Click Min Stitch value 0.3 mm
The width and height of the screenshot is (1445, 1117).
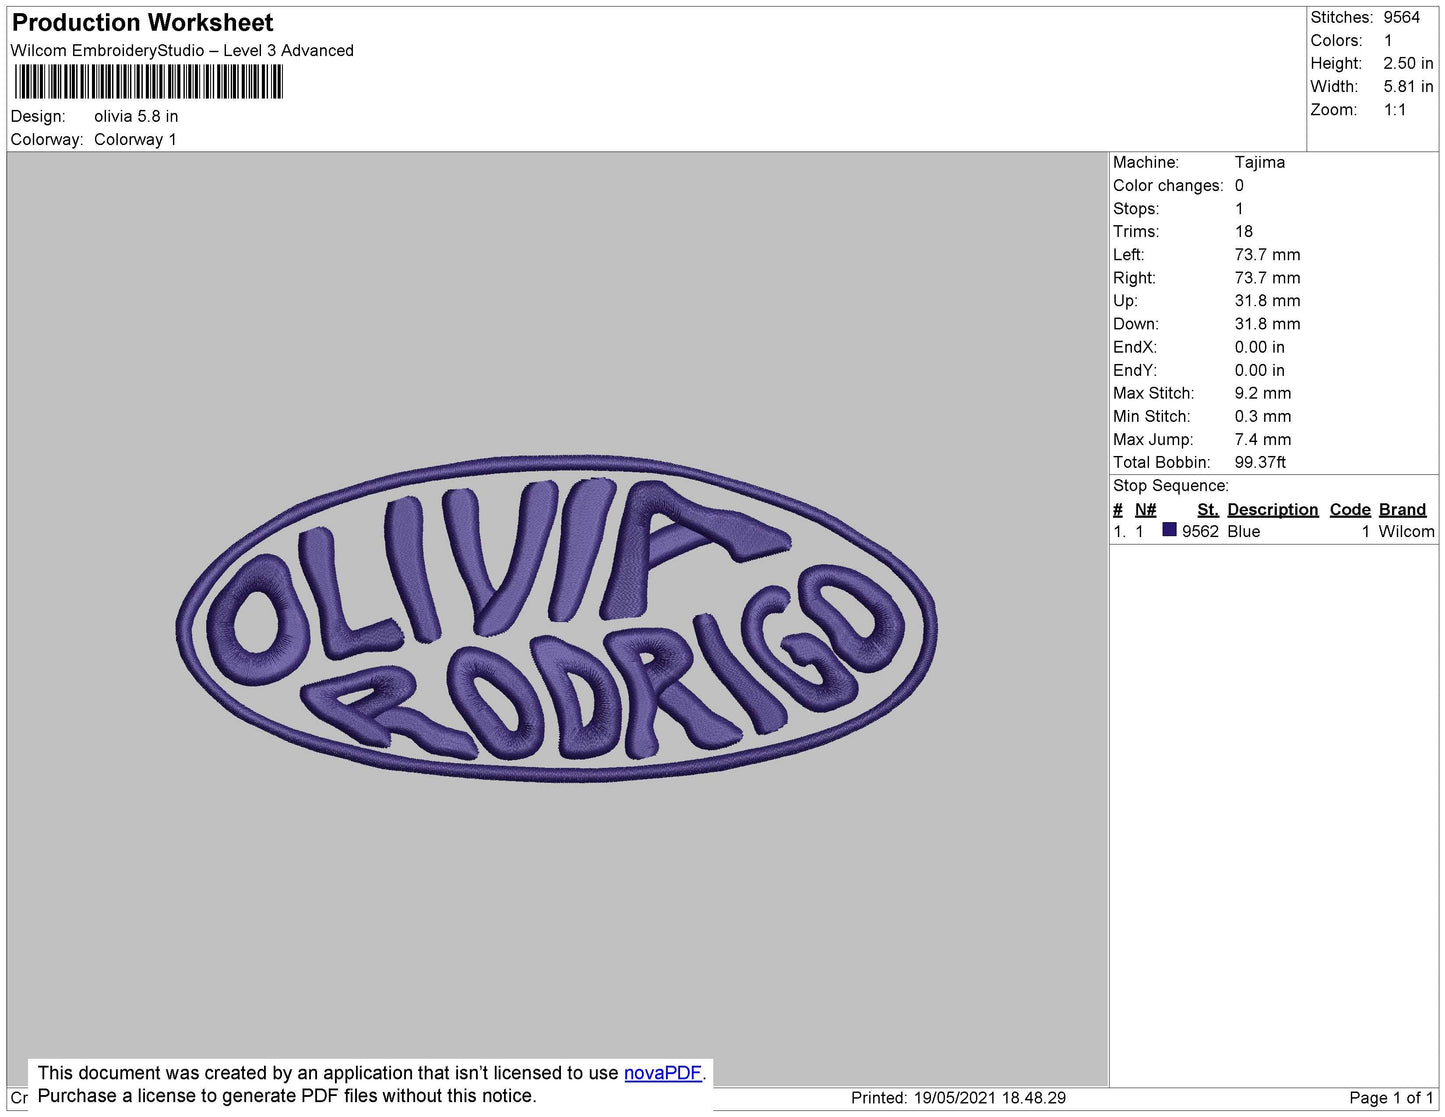pos(1263,416)
